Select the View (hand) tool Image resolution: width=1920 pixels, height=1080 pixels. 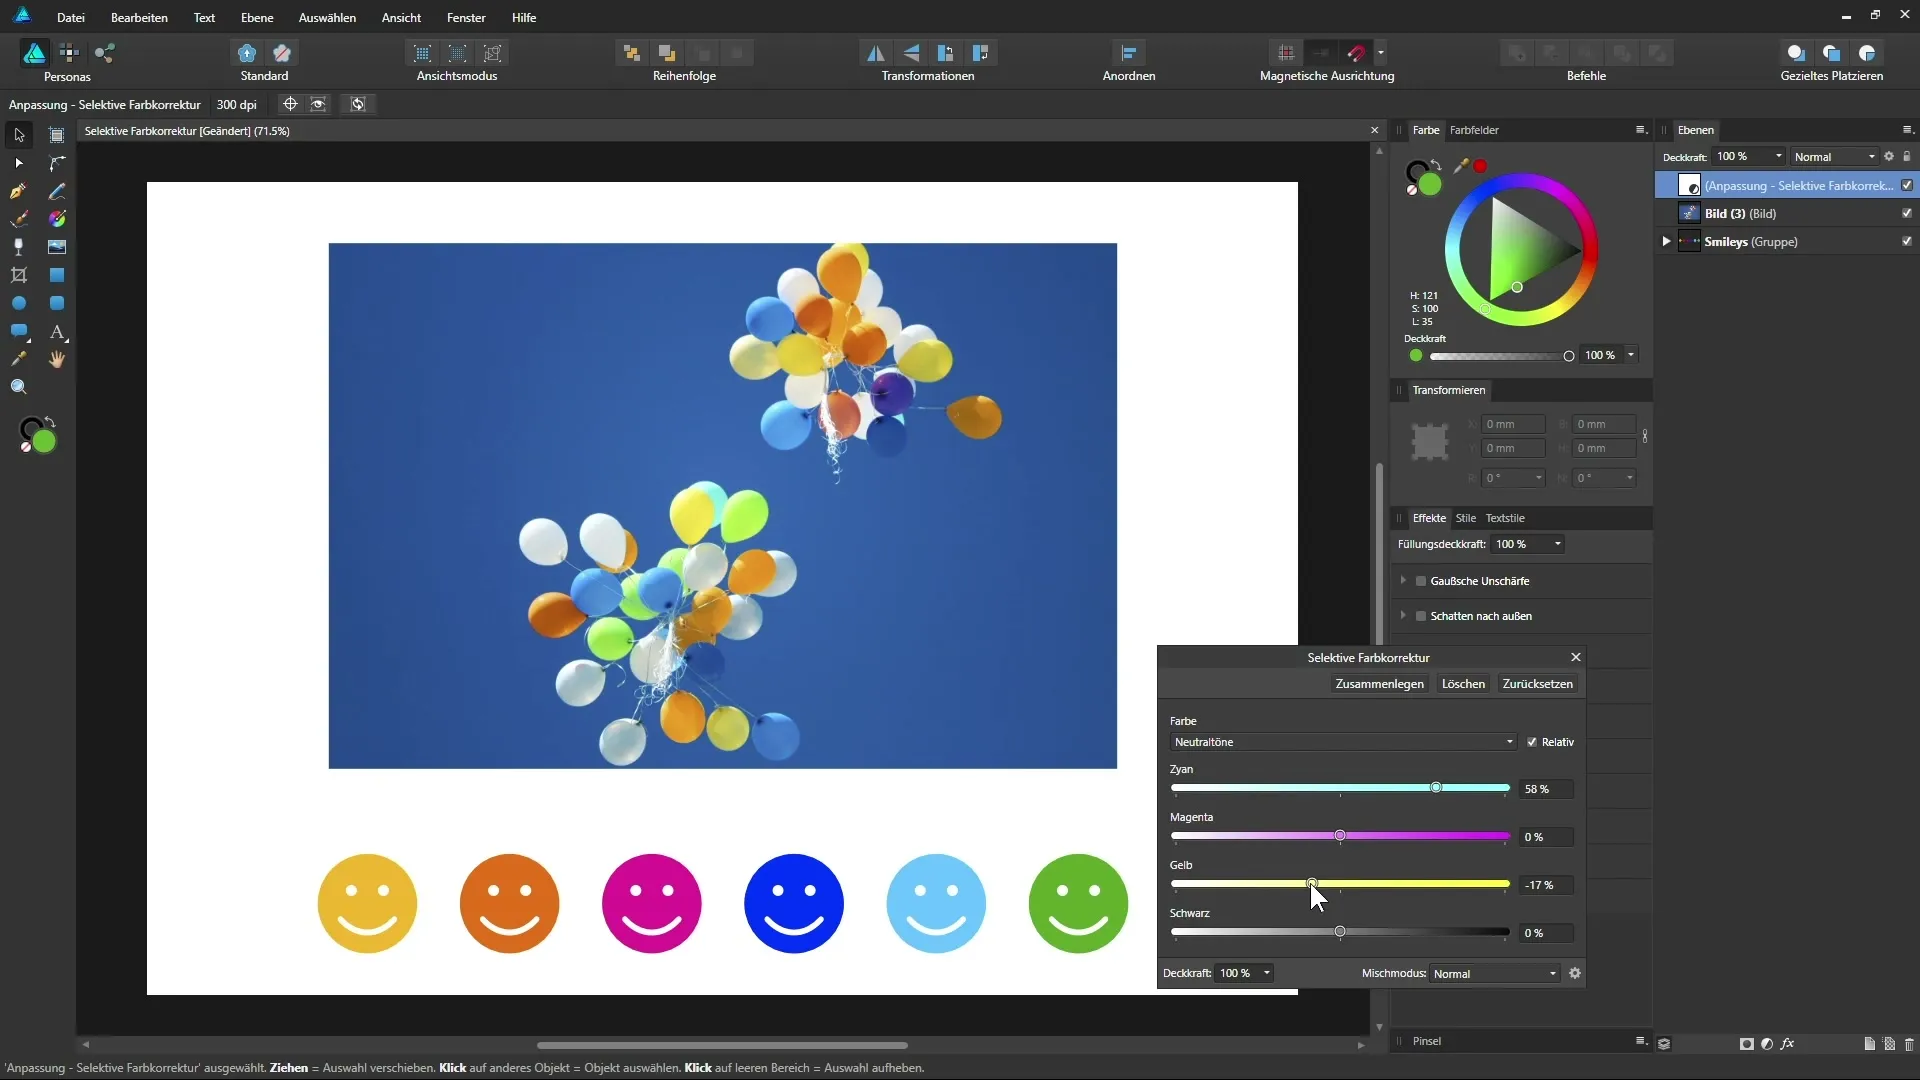[57, 359]
